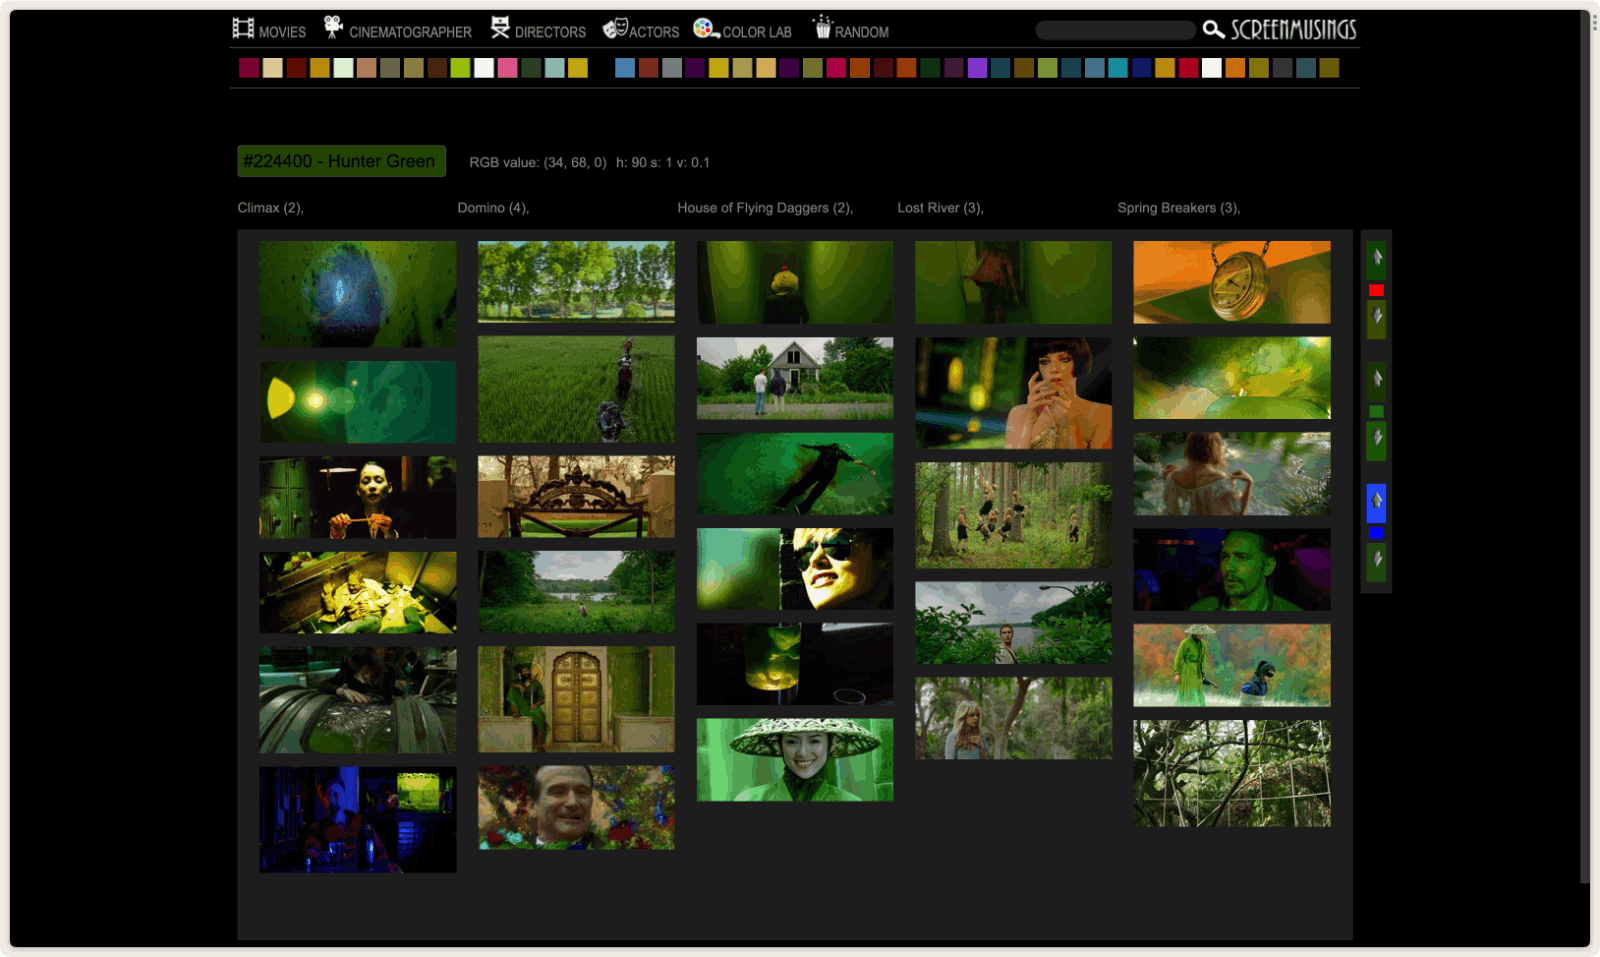Image resolution: width=1600 pixels, height=957 pixels.
Task: Click inside the search input field
Action: tap(1115, 30)
